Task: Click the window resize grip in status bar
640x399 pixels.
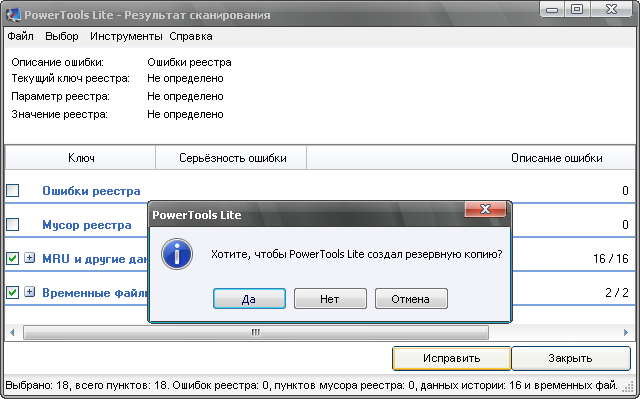Action: click(628, 386)
